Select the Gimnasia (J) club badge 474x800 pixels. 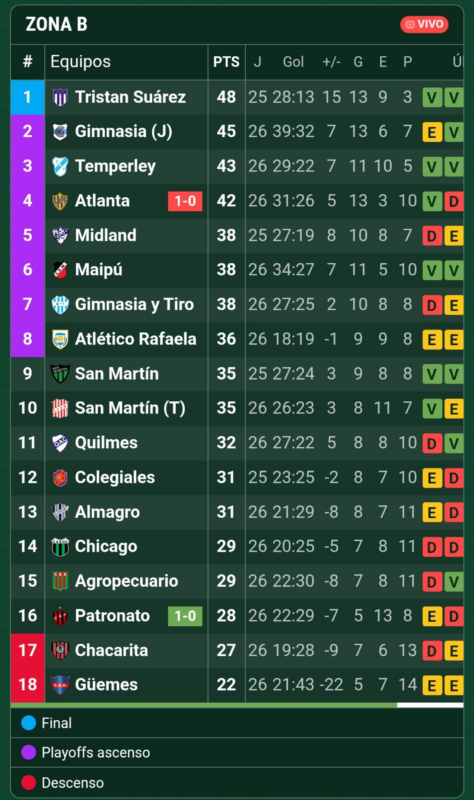(60, 132)
